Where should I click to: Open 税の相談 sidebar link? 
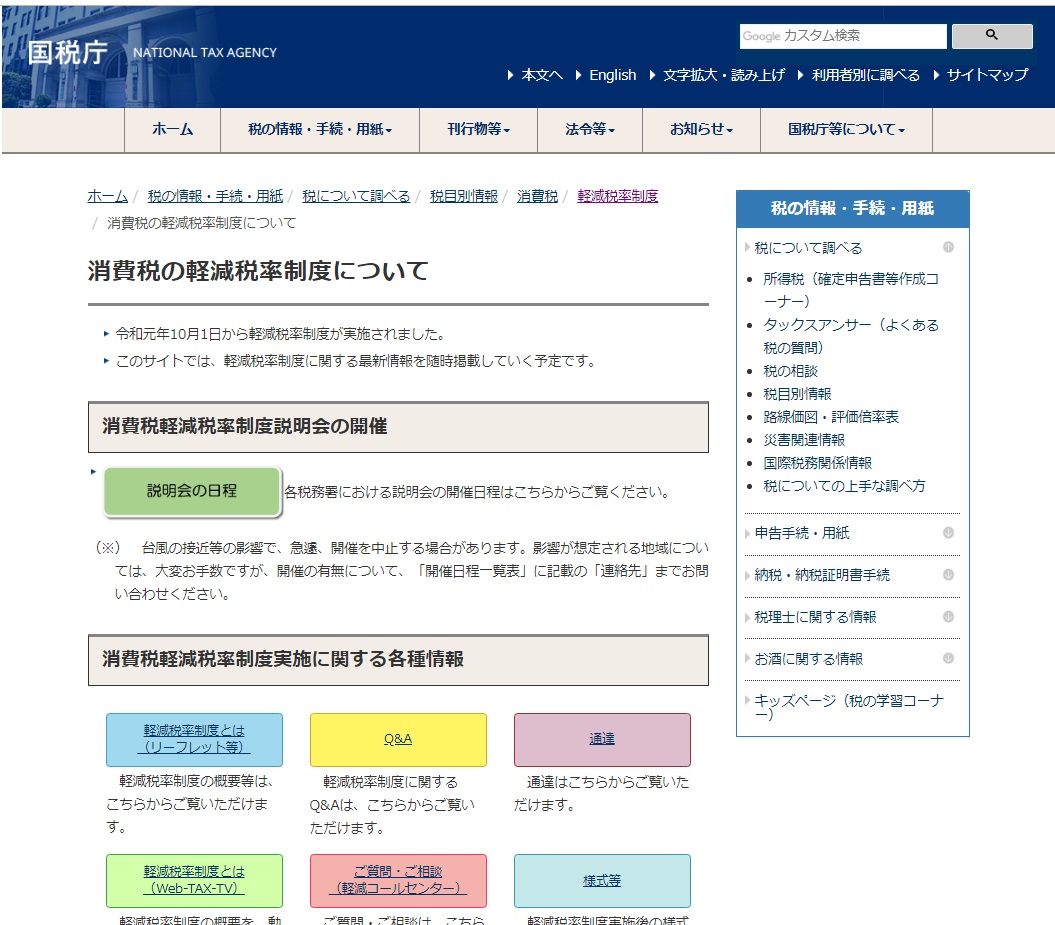point(791,371)
